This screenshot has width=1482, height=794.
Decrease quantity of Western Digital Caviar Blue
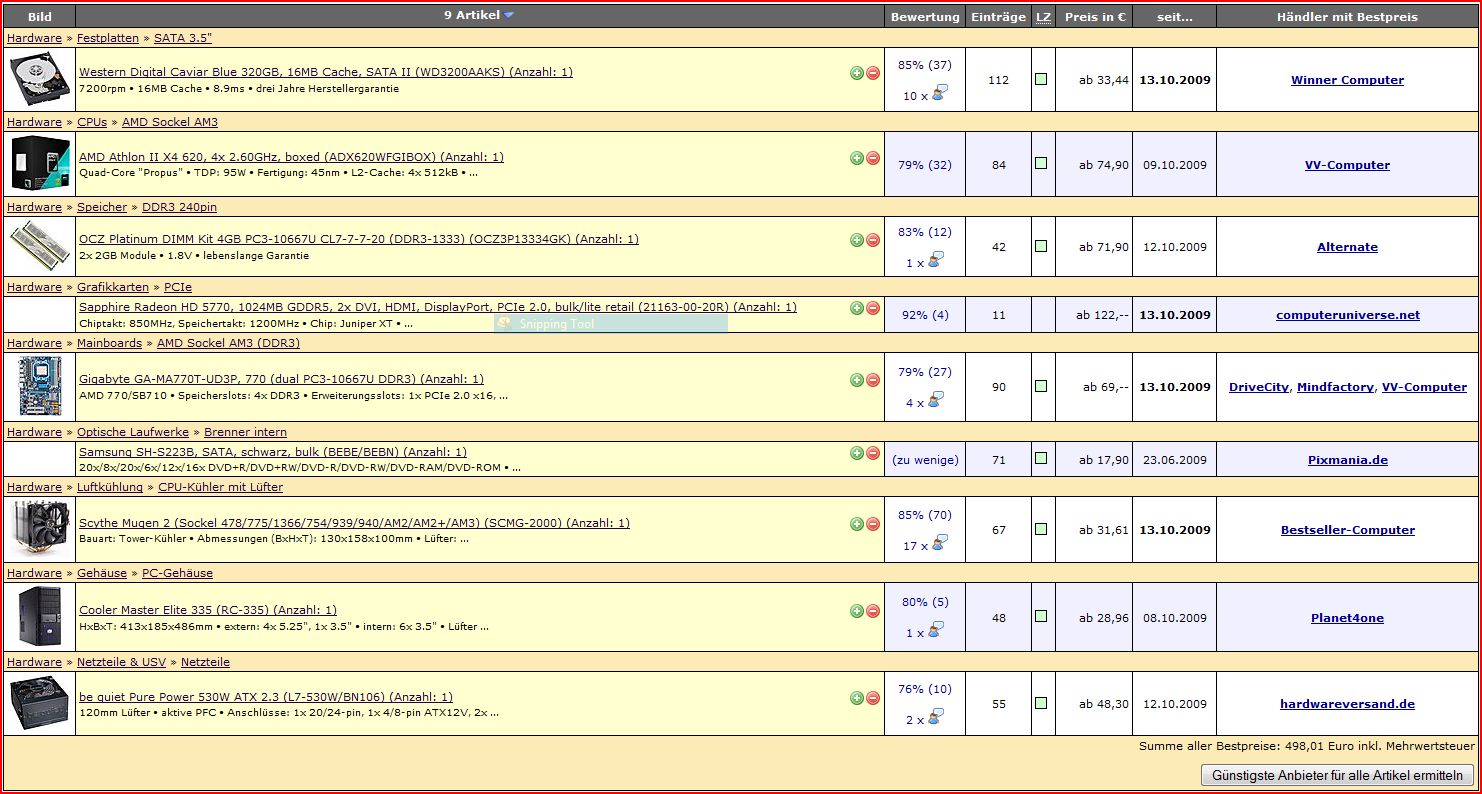[x=873, y=73]
